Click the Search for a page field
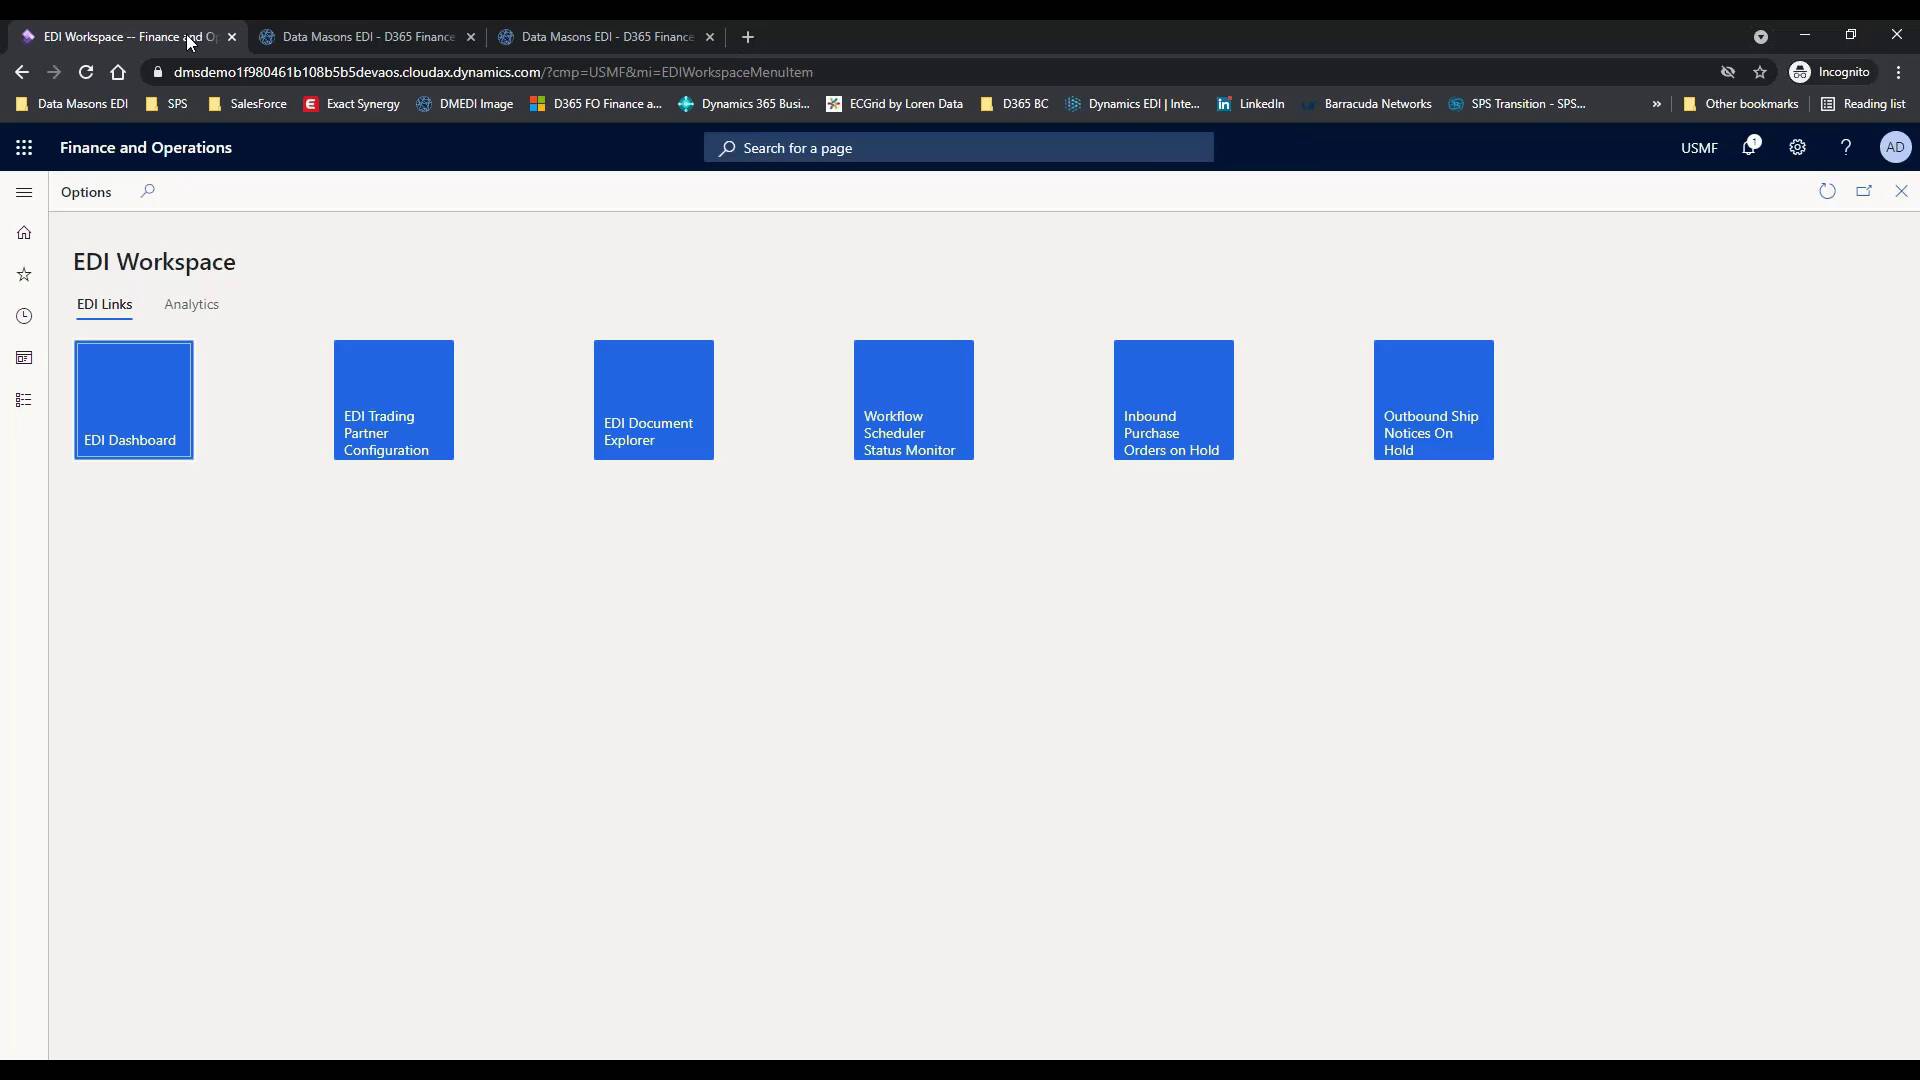 pyautogui.click(x=958, y=148)
